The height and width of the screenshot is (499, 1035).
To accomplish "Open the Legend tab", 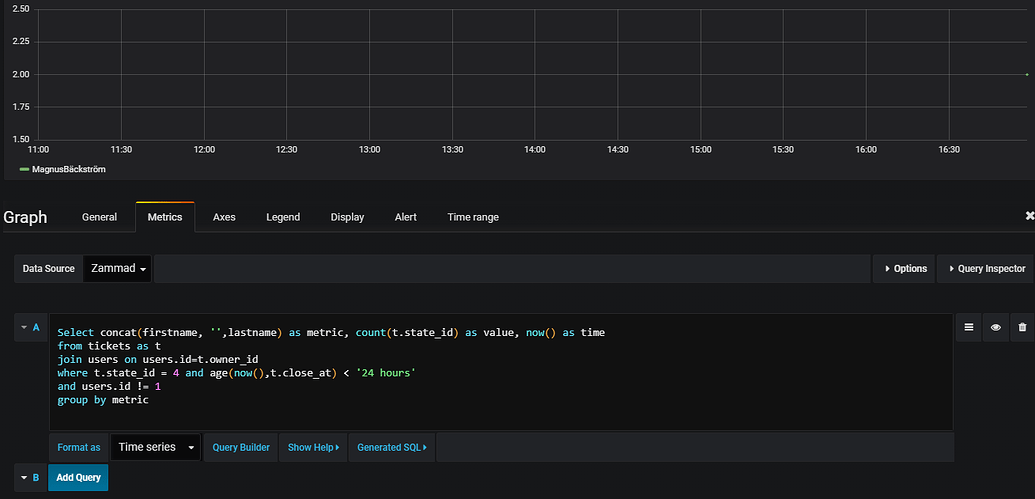I will pos(283,217).
